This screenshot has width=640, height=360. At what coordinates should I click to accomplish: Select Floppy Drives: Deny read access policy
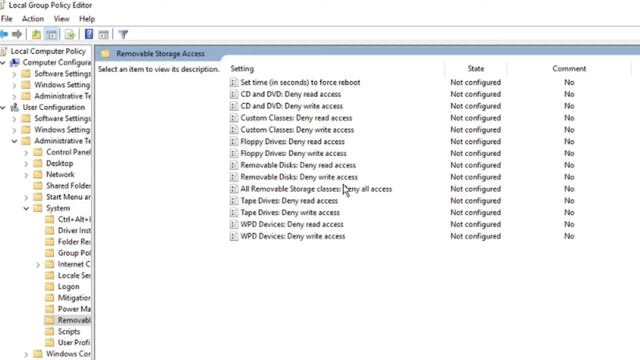tap(292, 142)
